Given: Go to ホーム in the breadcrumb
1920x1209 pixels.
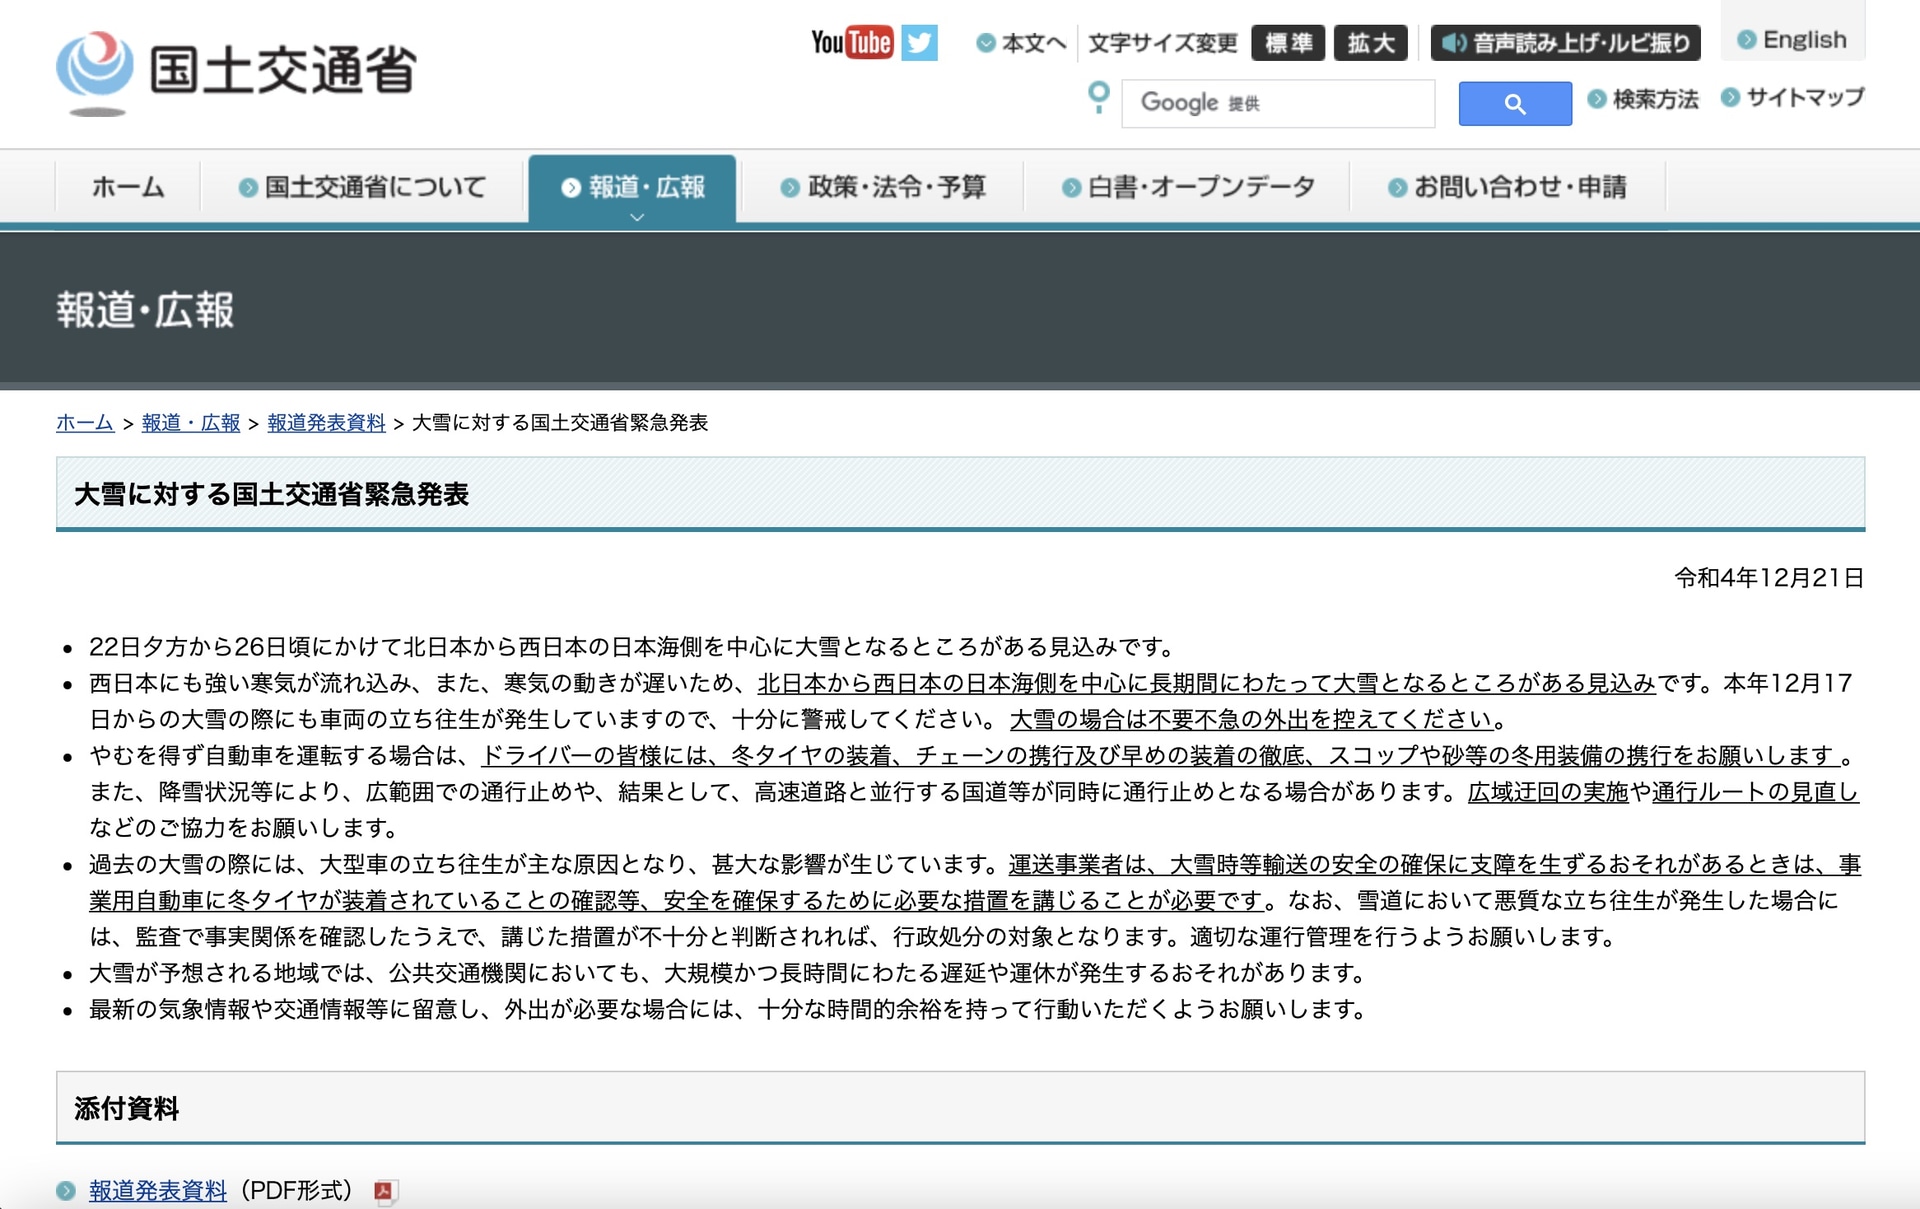Looking at the screenshot, I should 85,423.
